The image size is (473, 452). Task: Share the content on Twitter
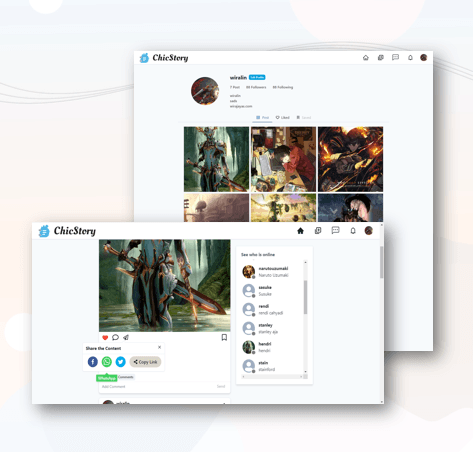click(x=120, y=362)
